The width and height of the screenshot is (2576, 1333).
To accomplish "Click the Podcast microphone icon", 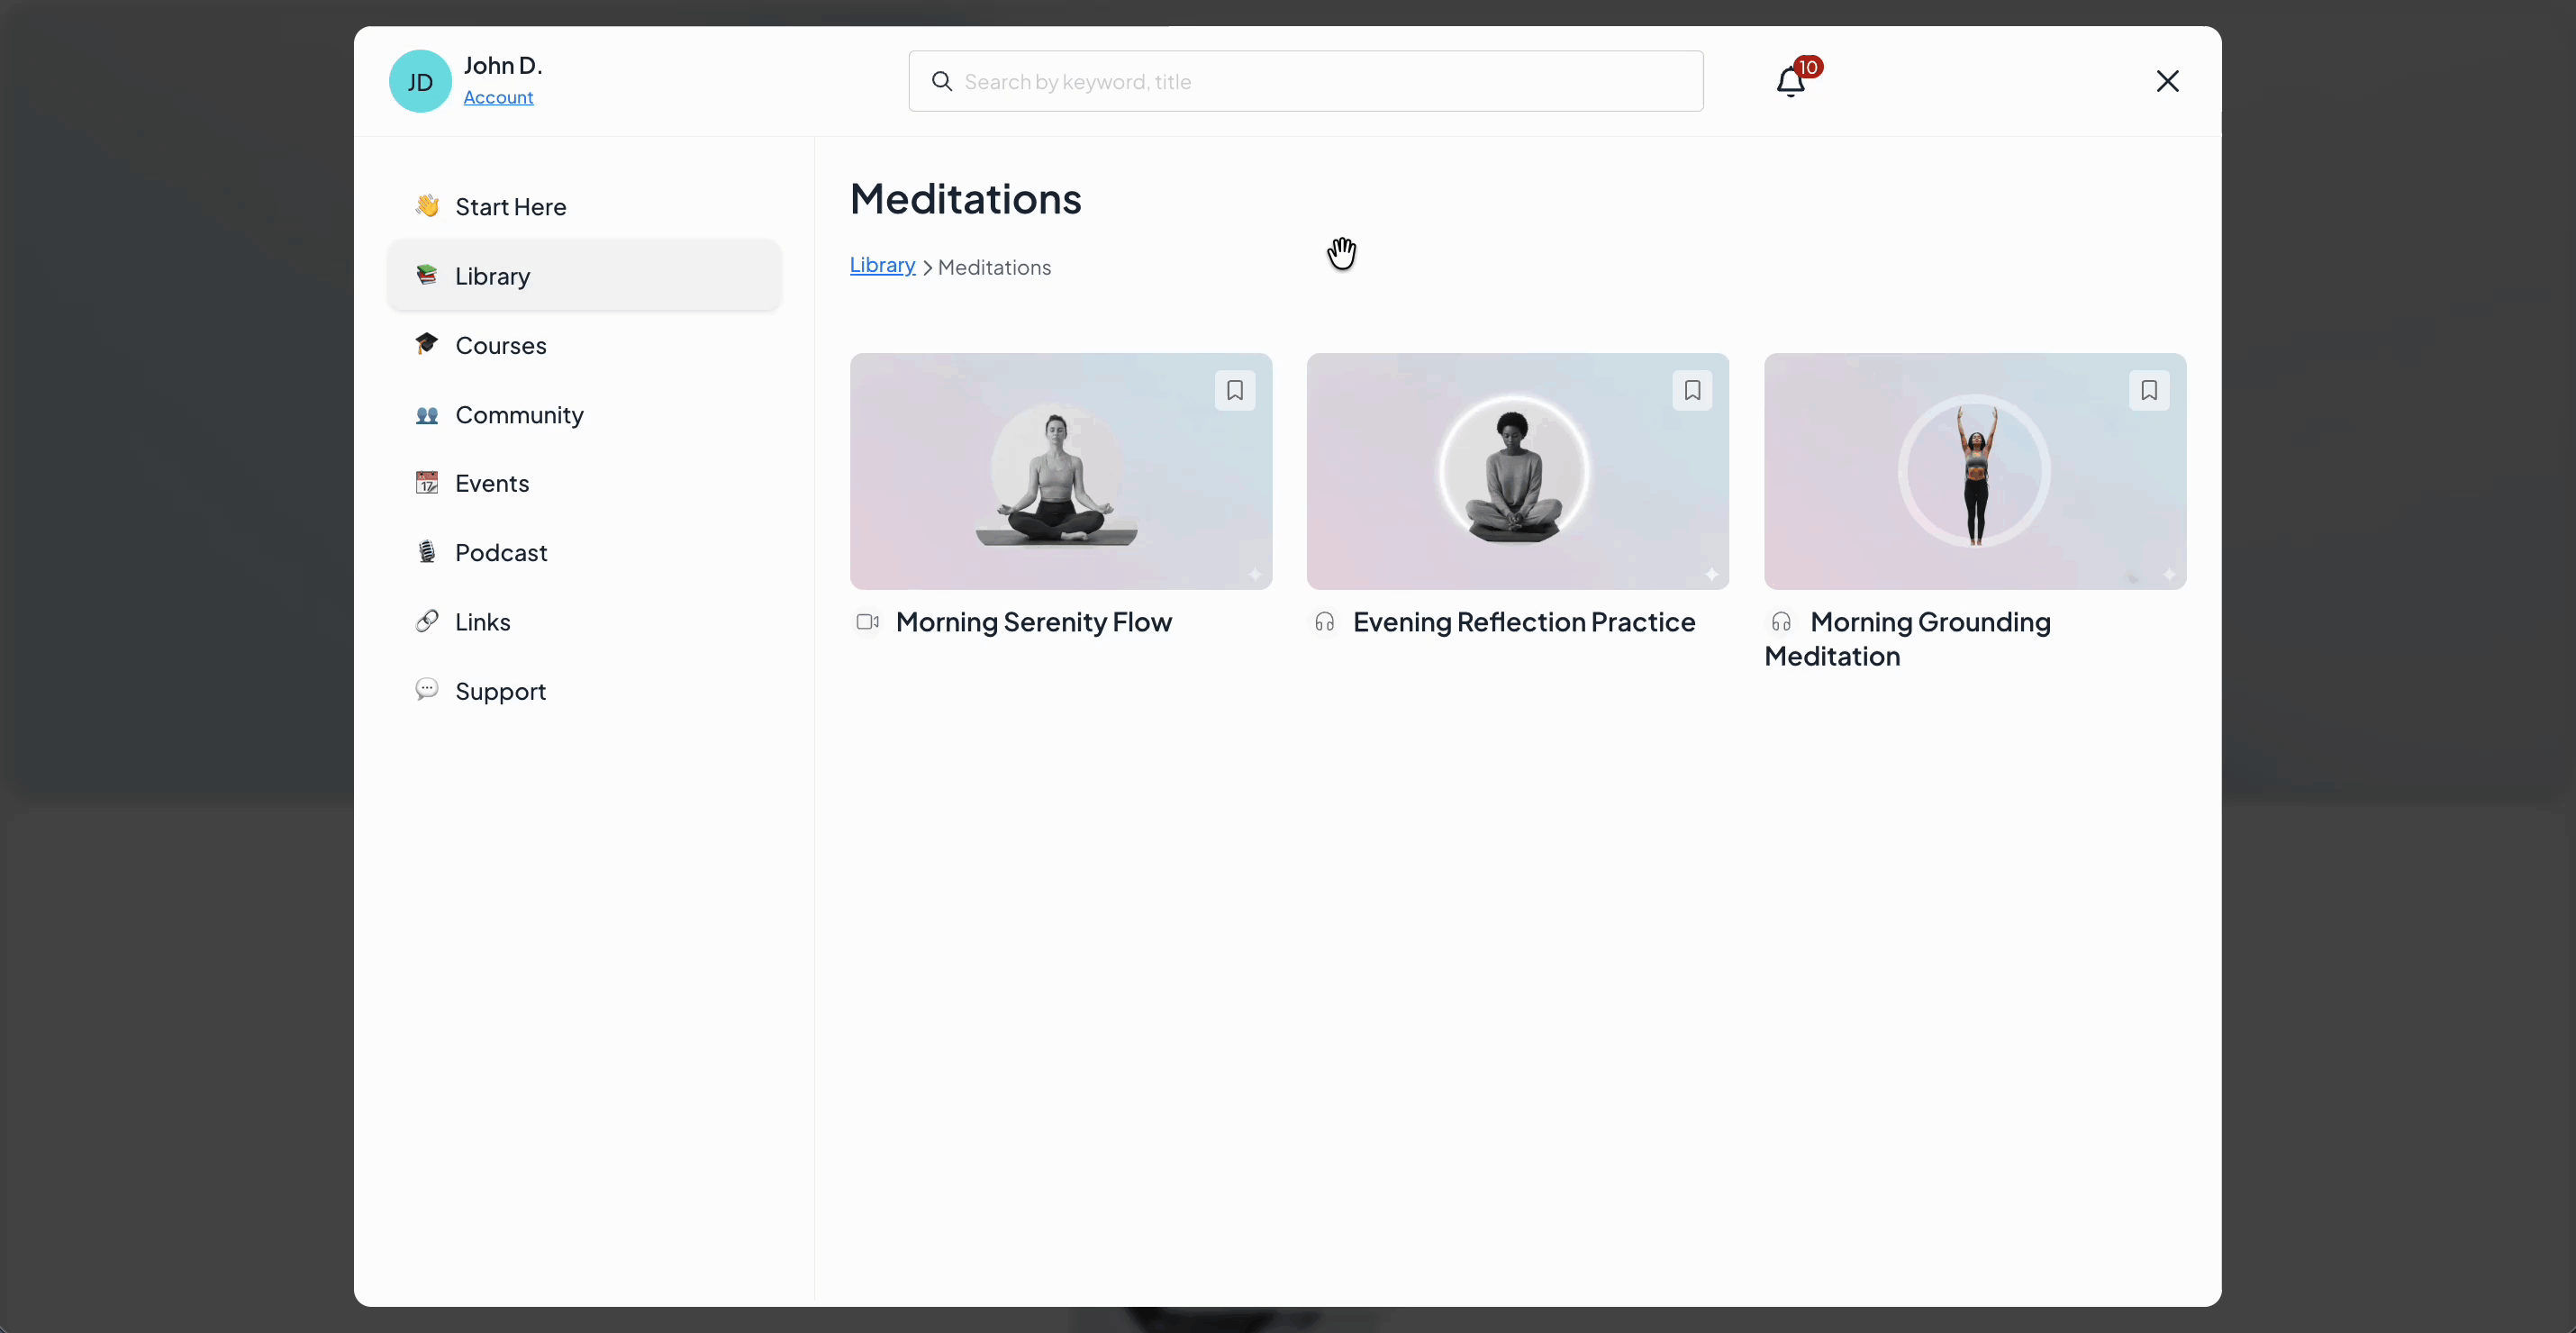I will 427,552.
